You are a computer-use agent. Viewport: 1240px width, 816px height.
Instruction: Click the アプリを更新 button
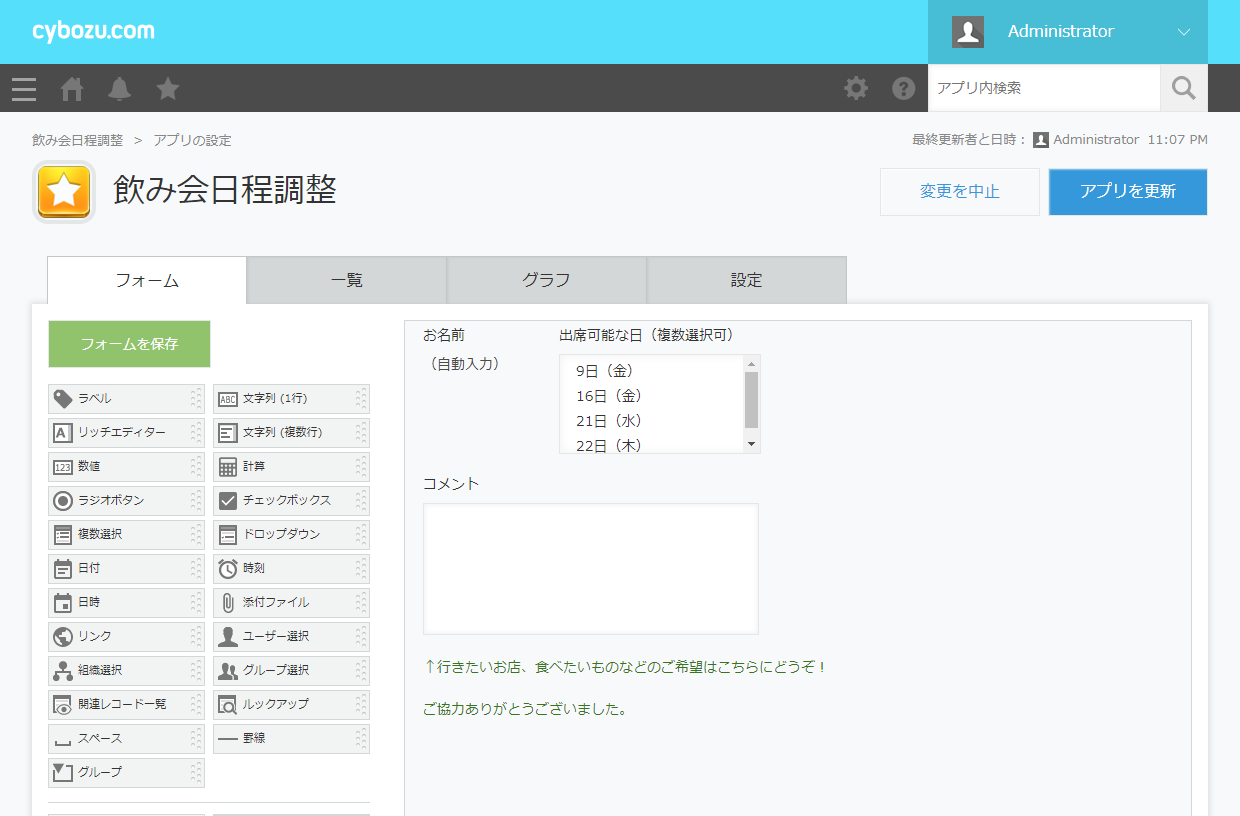(x=1127, y=192)
